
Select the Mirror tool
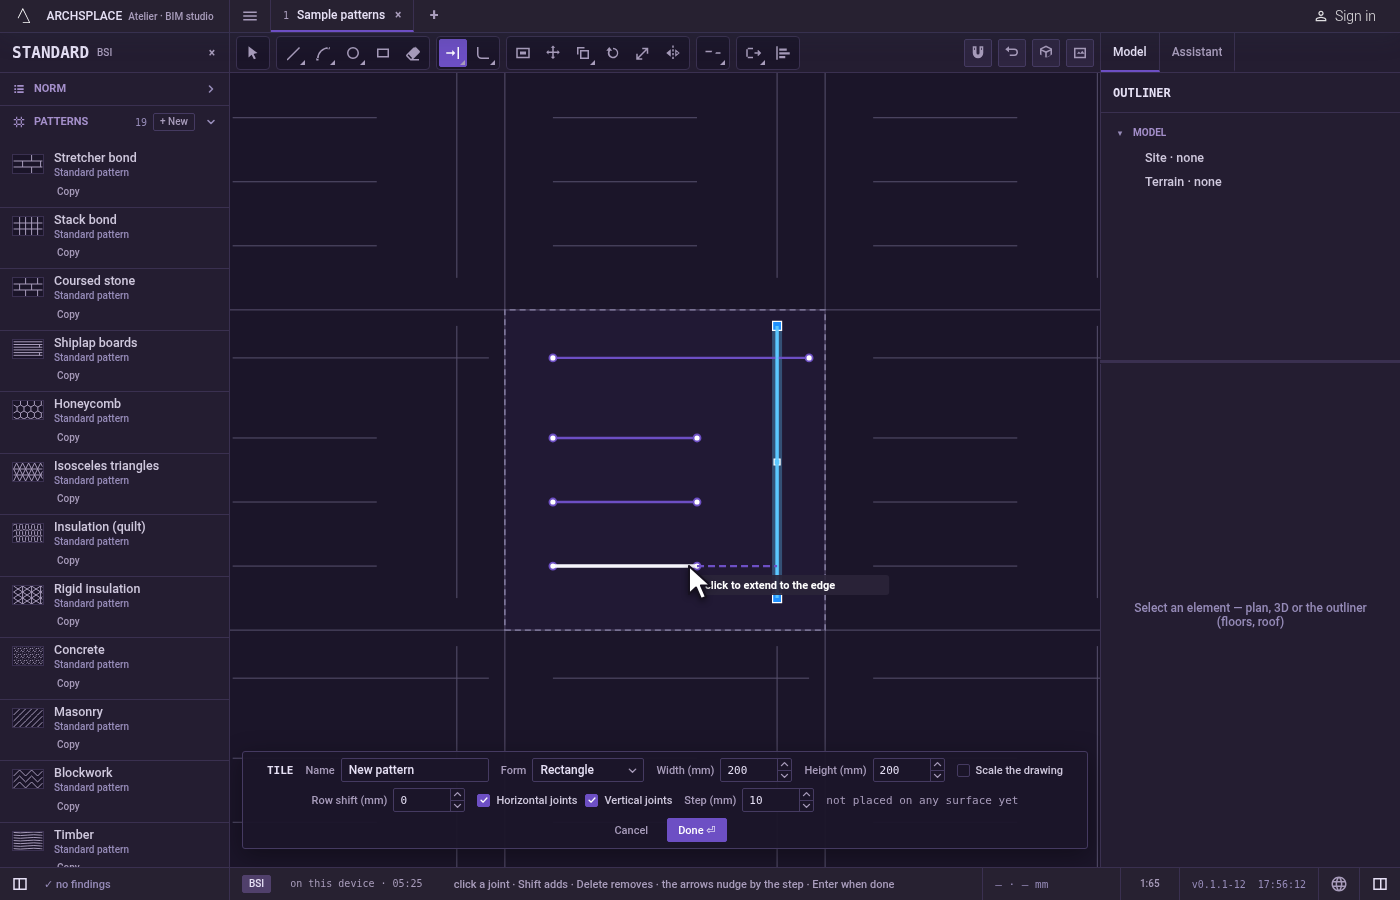click(x=673, y=53)
